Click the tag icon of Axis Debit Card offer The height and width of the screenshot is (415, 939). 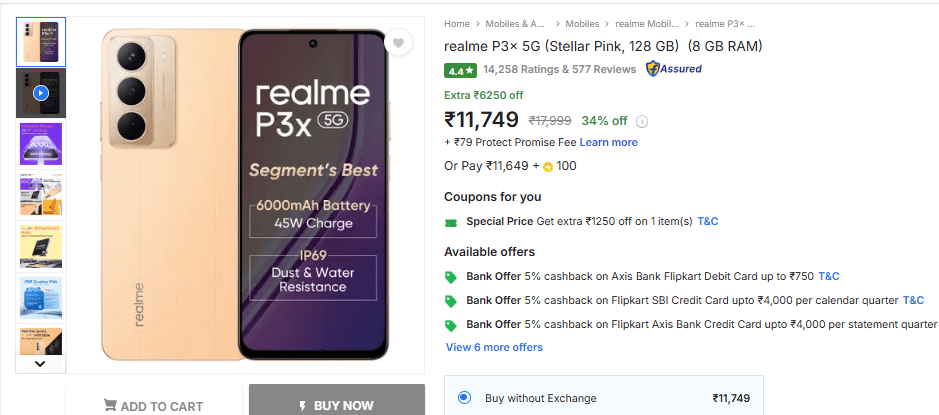pyautogui.click(x=452, y=277)
